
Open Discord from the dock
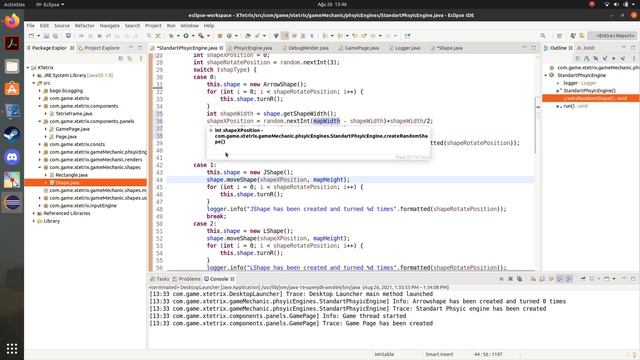click(x=12, y=157)
